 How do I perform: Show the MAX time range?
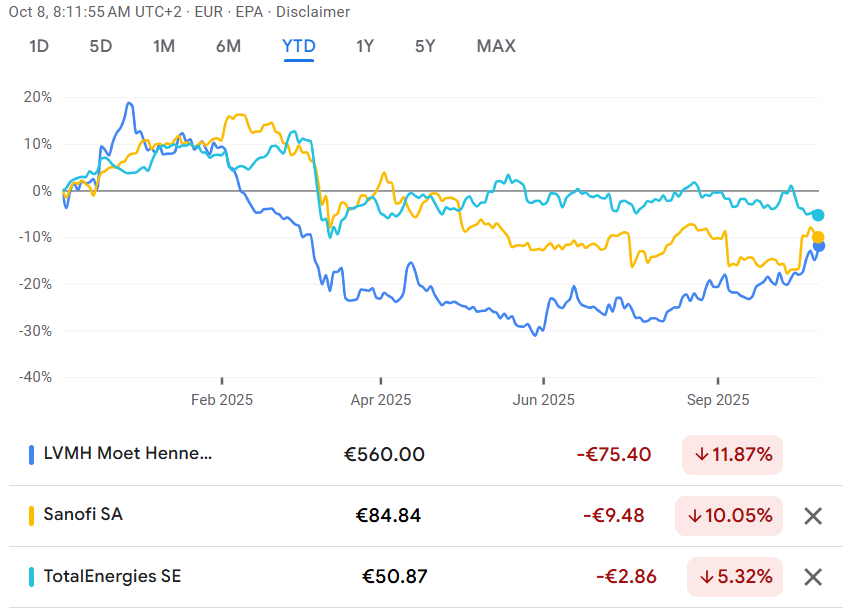496,46
